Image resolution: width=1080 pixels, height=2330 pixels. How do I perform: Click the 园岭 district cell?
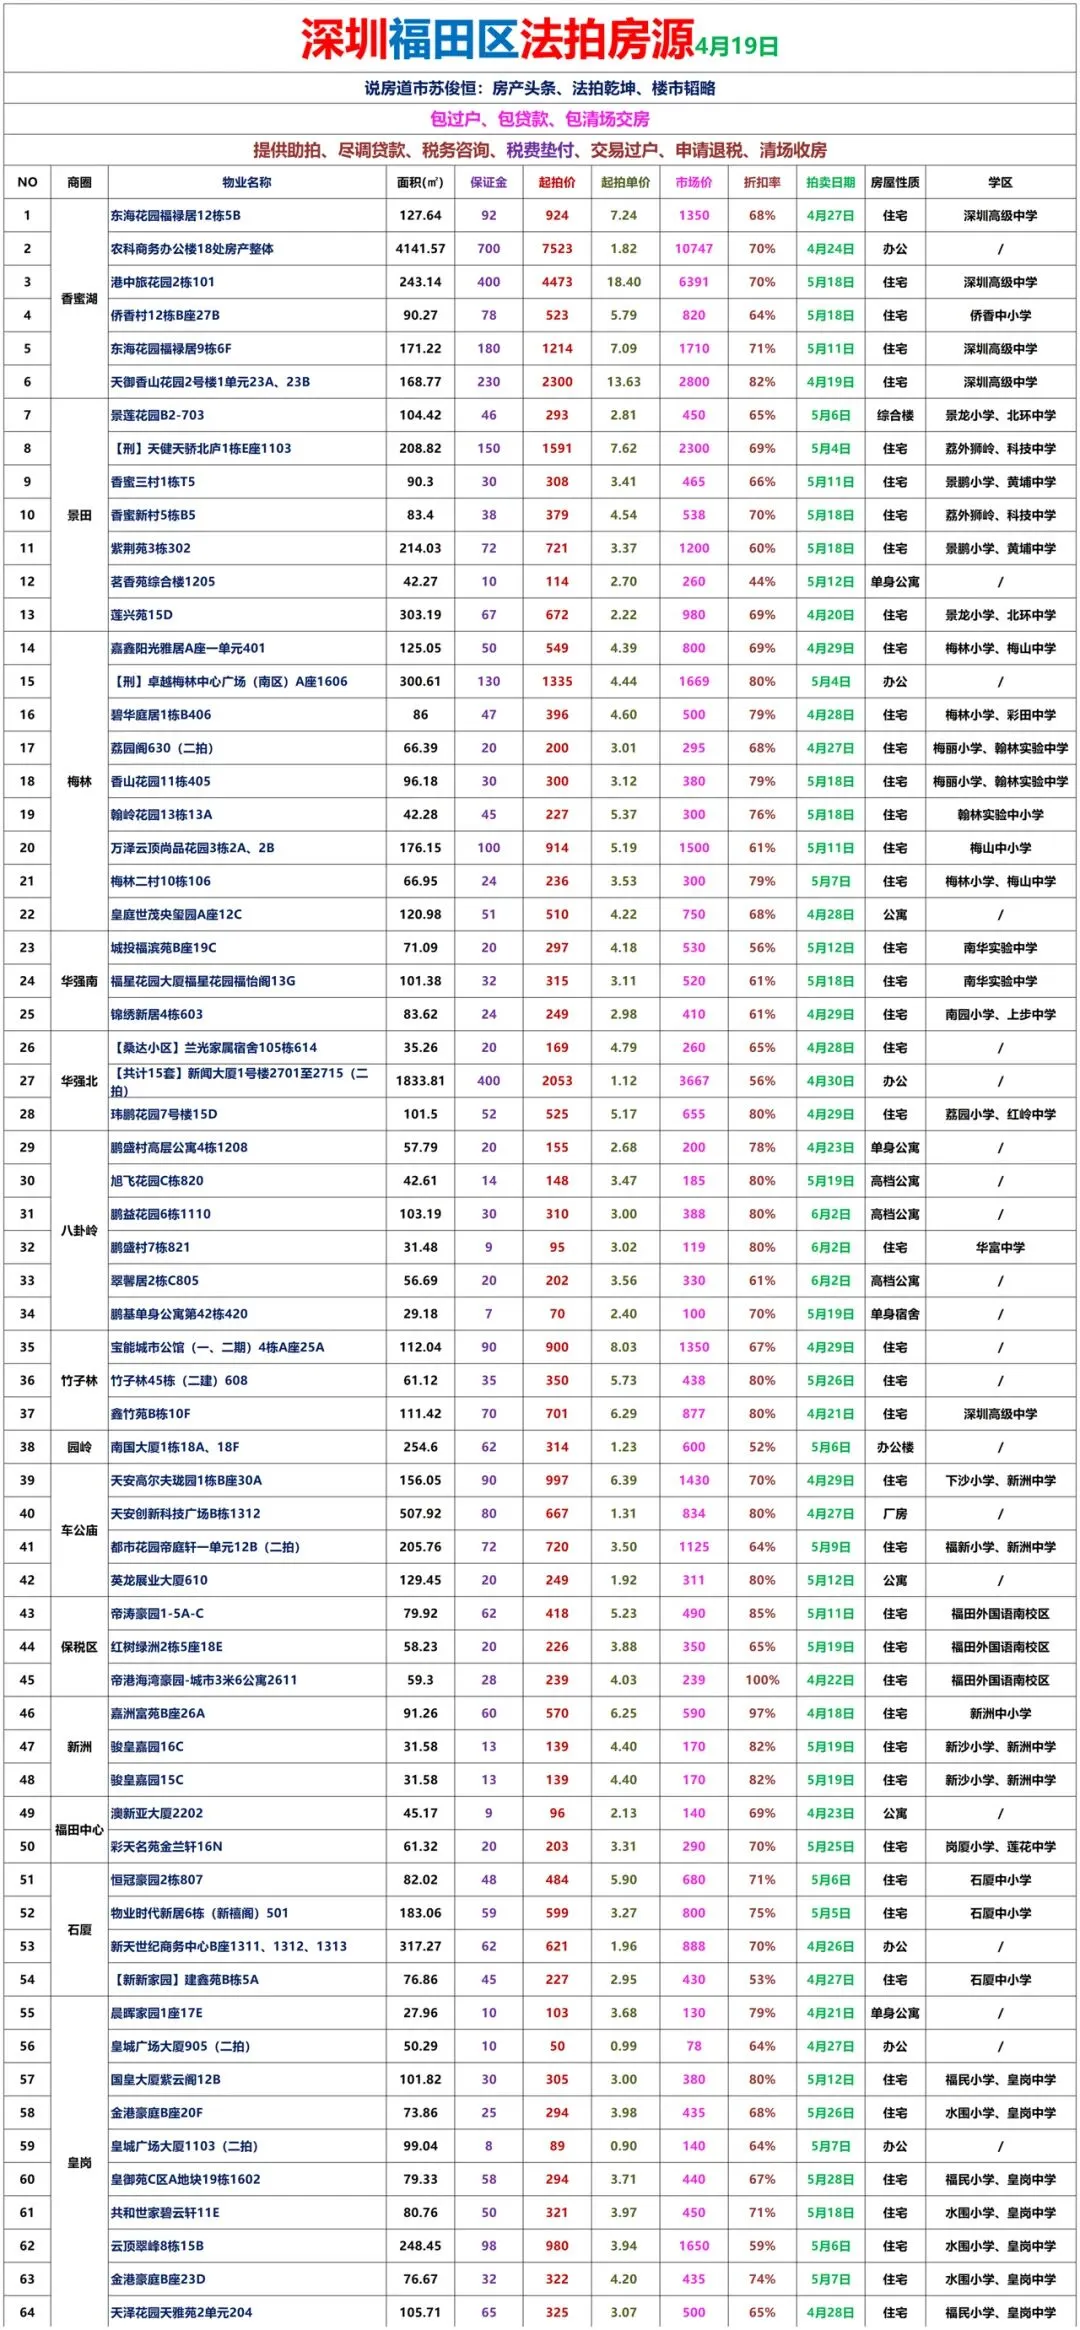pos(79,1447)
